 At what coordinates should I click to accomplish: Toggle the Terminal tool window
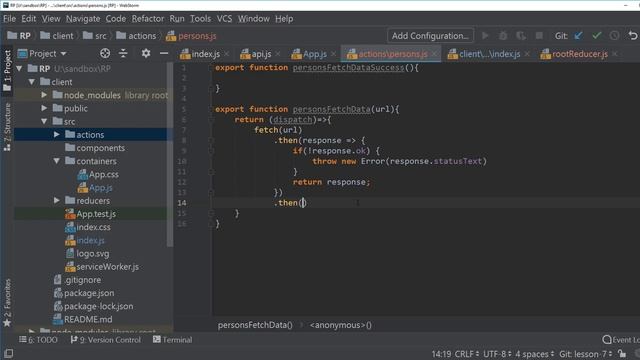point(172,340)
